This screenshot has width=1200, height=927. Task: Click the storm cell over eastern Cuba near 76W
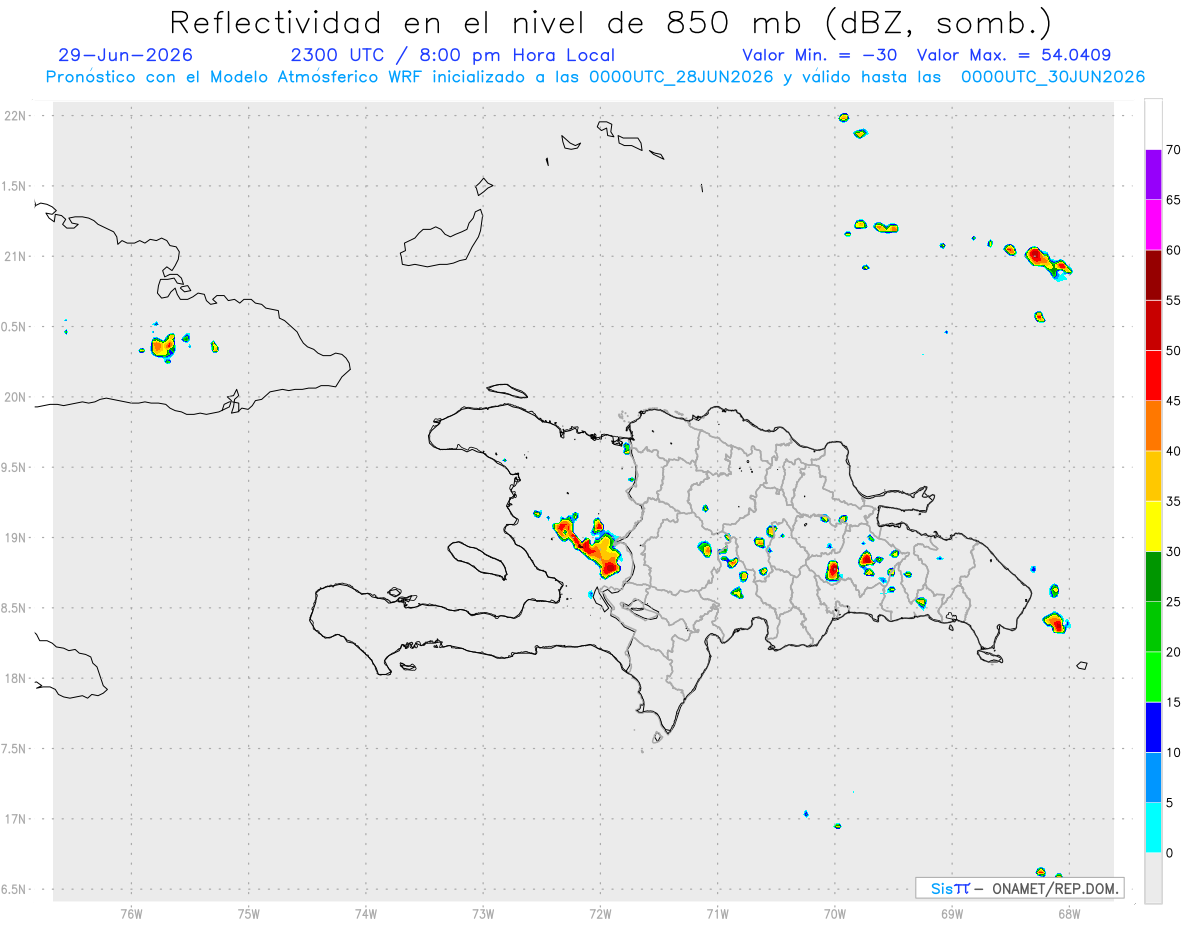pyautogui.click(x=163, y=346)
